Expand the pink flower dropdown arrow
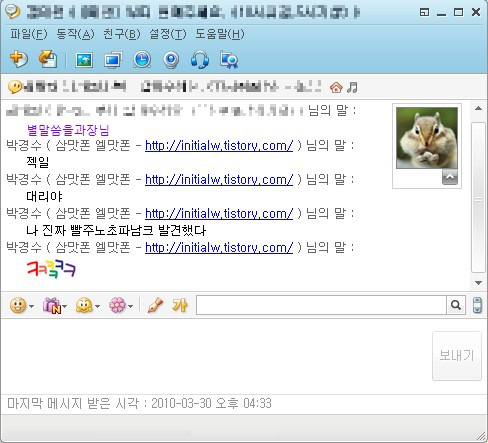 [x=131, y=306]
